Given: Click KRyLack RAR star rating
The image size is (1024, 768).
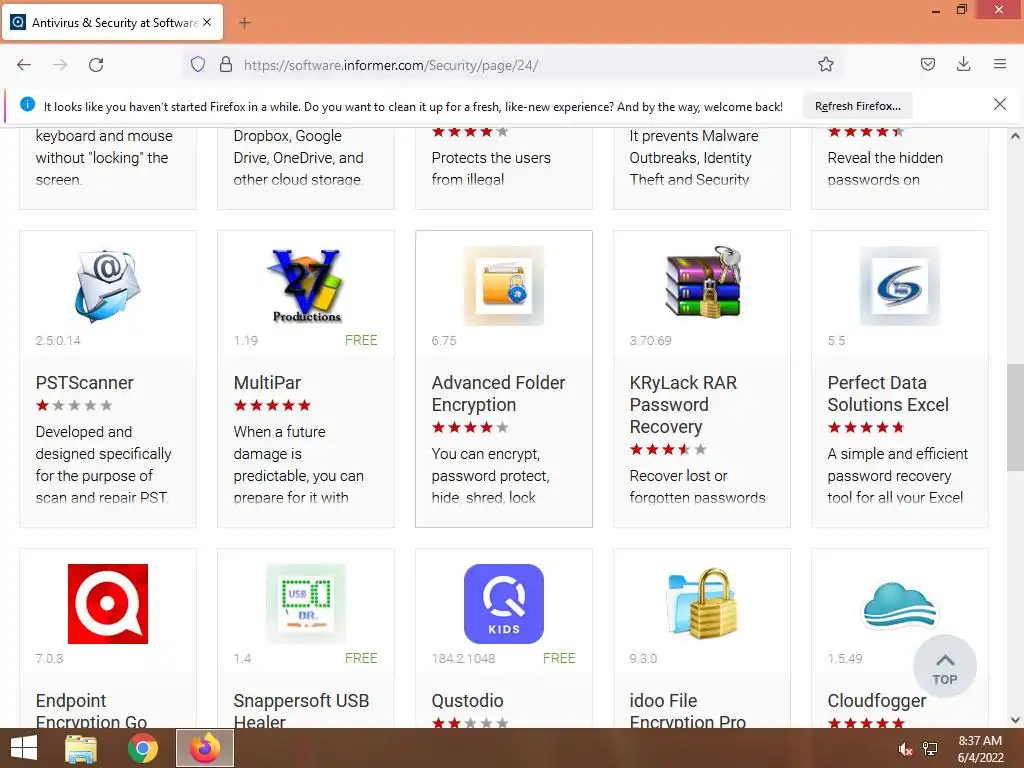Looking at the screenshot, I should pyautogui.click(x=668, y=449).
